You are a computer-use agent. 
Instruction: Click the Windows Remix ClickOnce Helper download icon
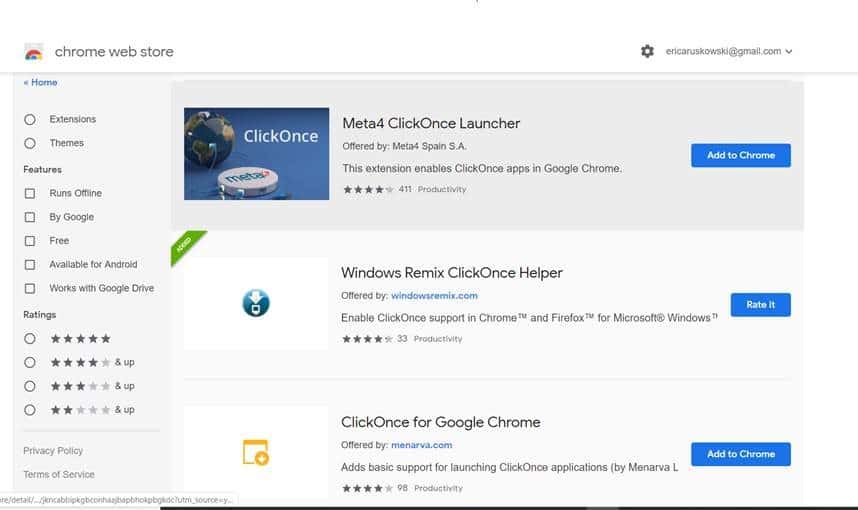(x=256, y=303)
